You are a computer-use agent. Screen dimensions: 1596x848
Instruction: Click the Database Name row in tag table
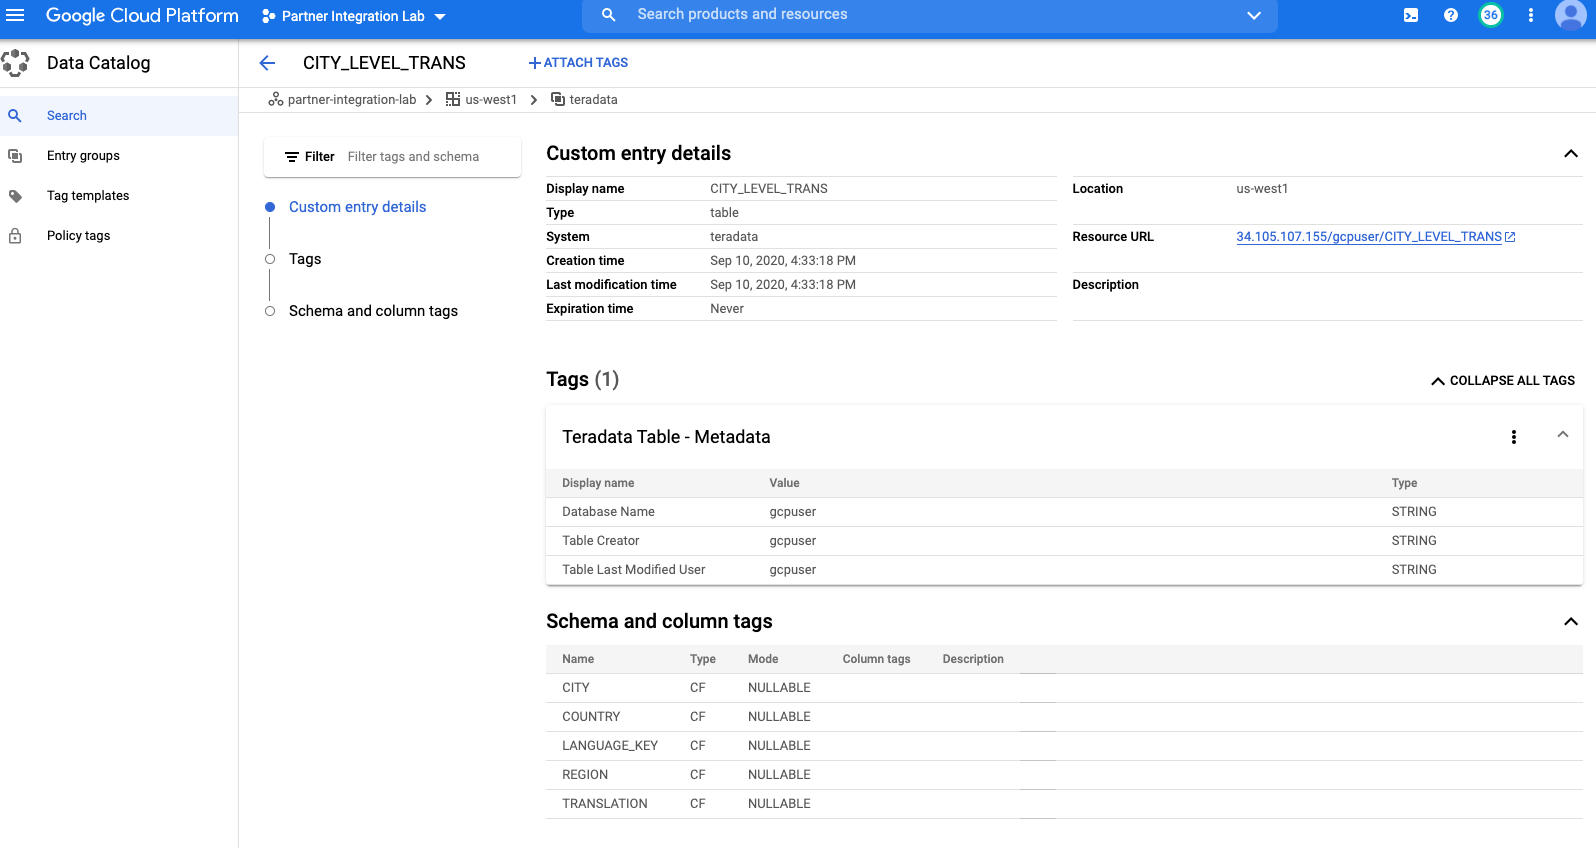(1064, 512)
